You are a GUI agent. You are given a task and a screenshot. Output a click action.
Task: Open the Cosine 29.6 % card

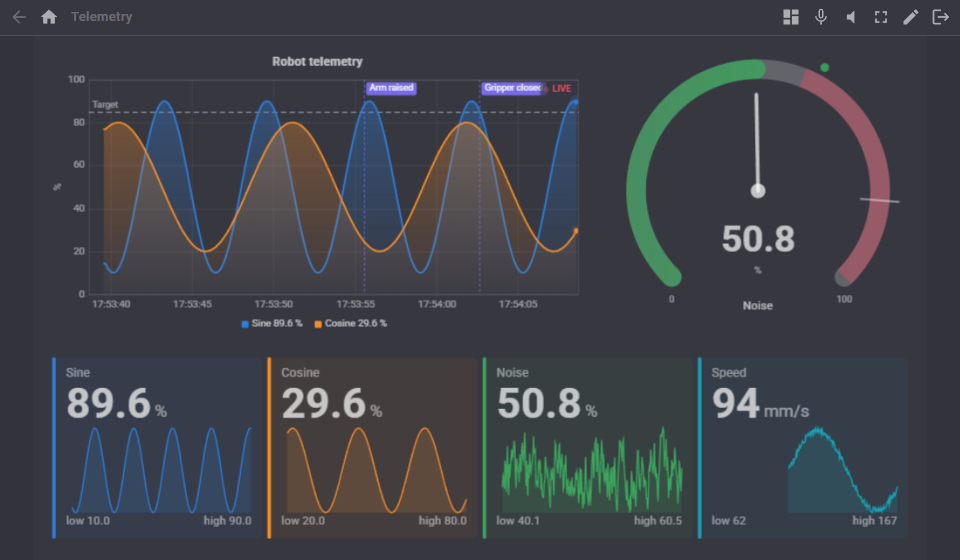[372, 448]
